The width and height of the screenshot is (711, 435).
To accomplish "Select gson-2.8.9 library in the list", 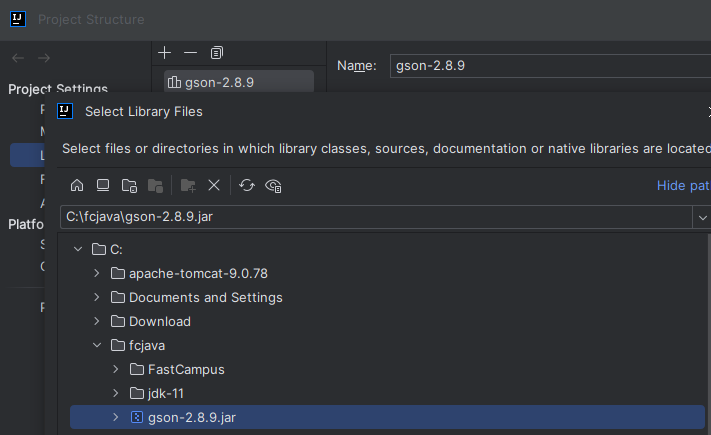I will pos(239,82).
